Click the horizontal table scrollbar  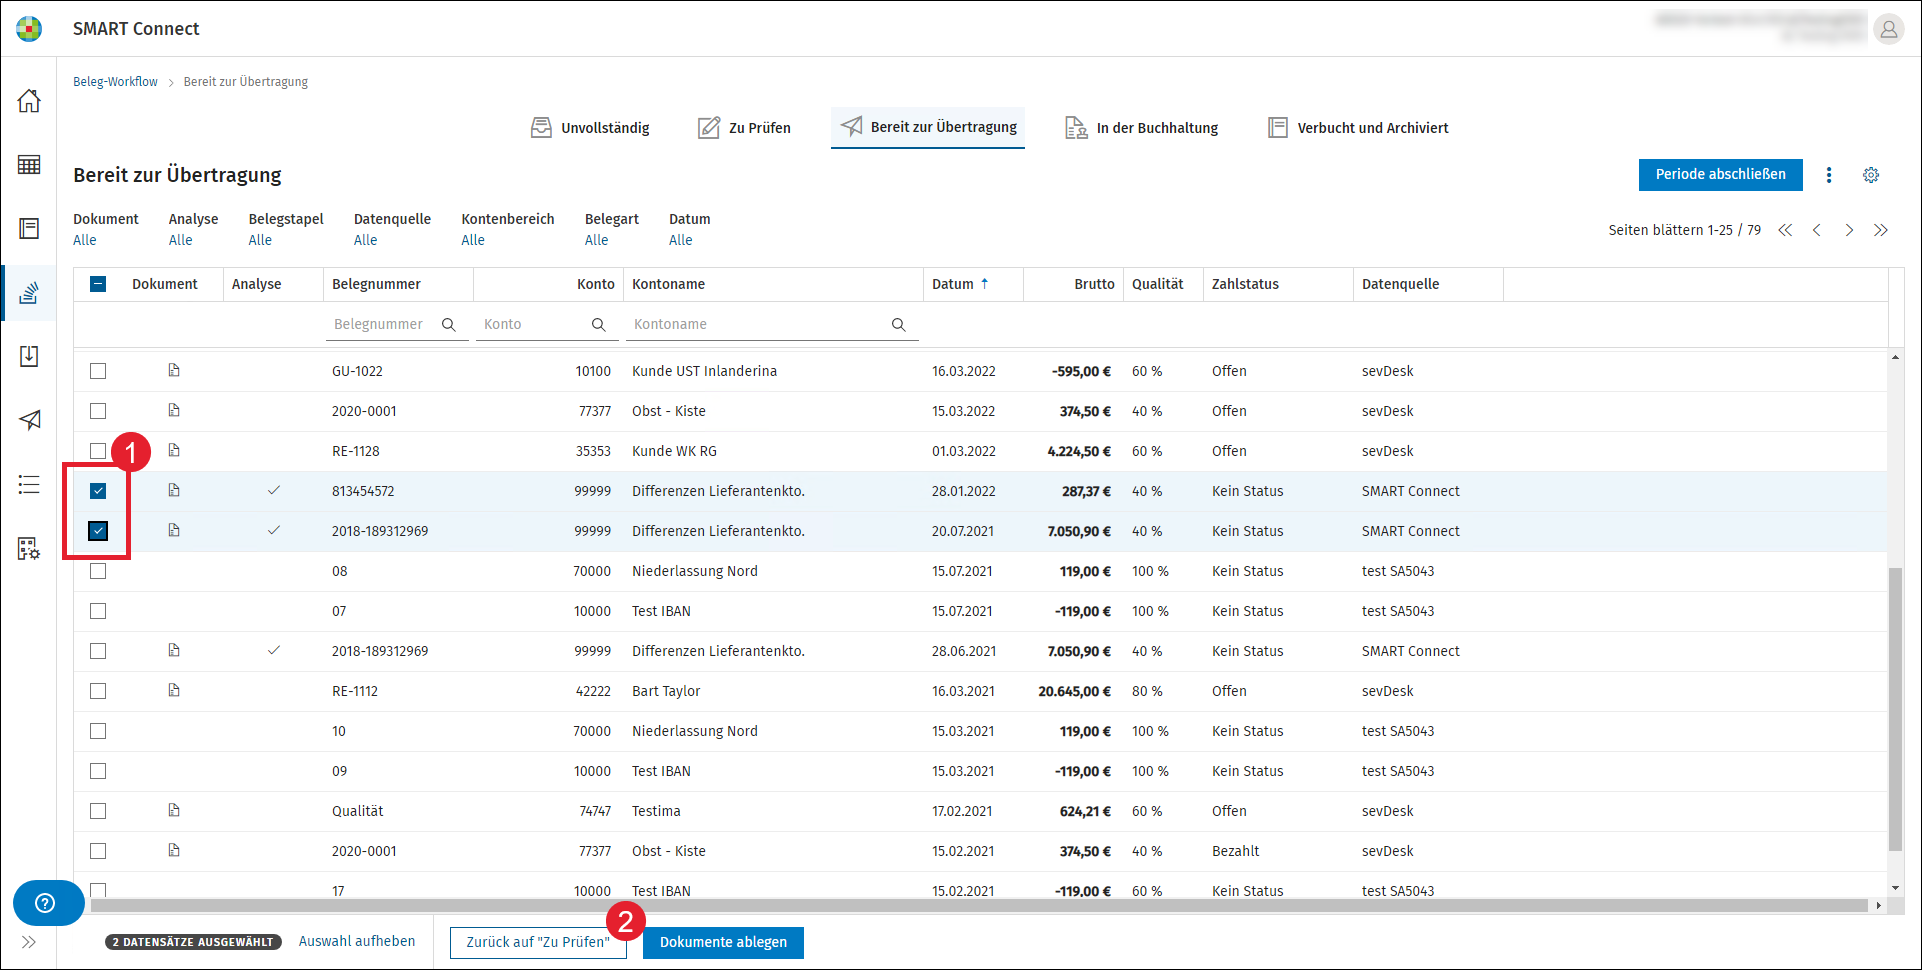point(978,905)
